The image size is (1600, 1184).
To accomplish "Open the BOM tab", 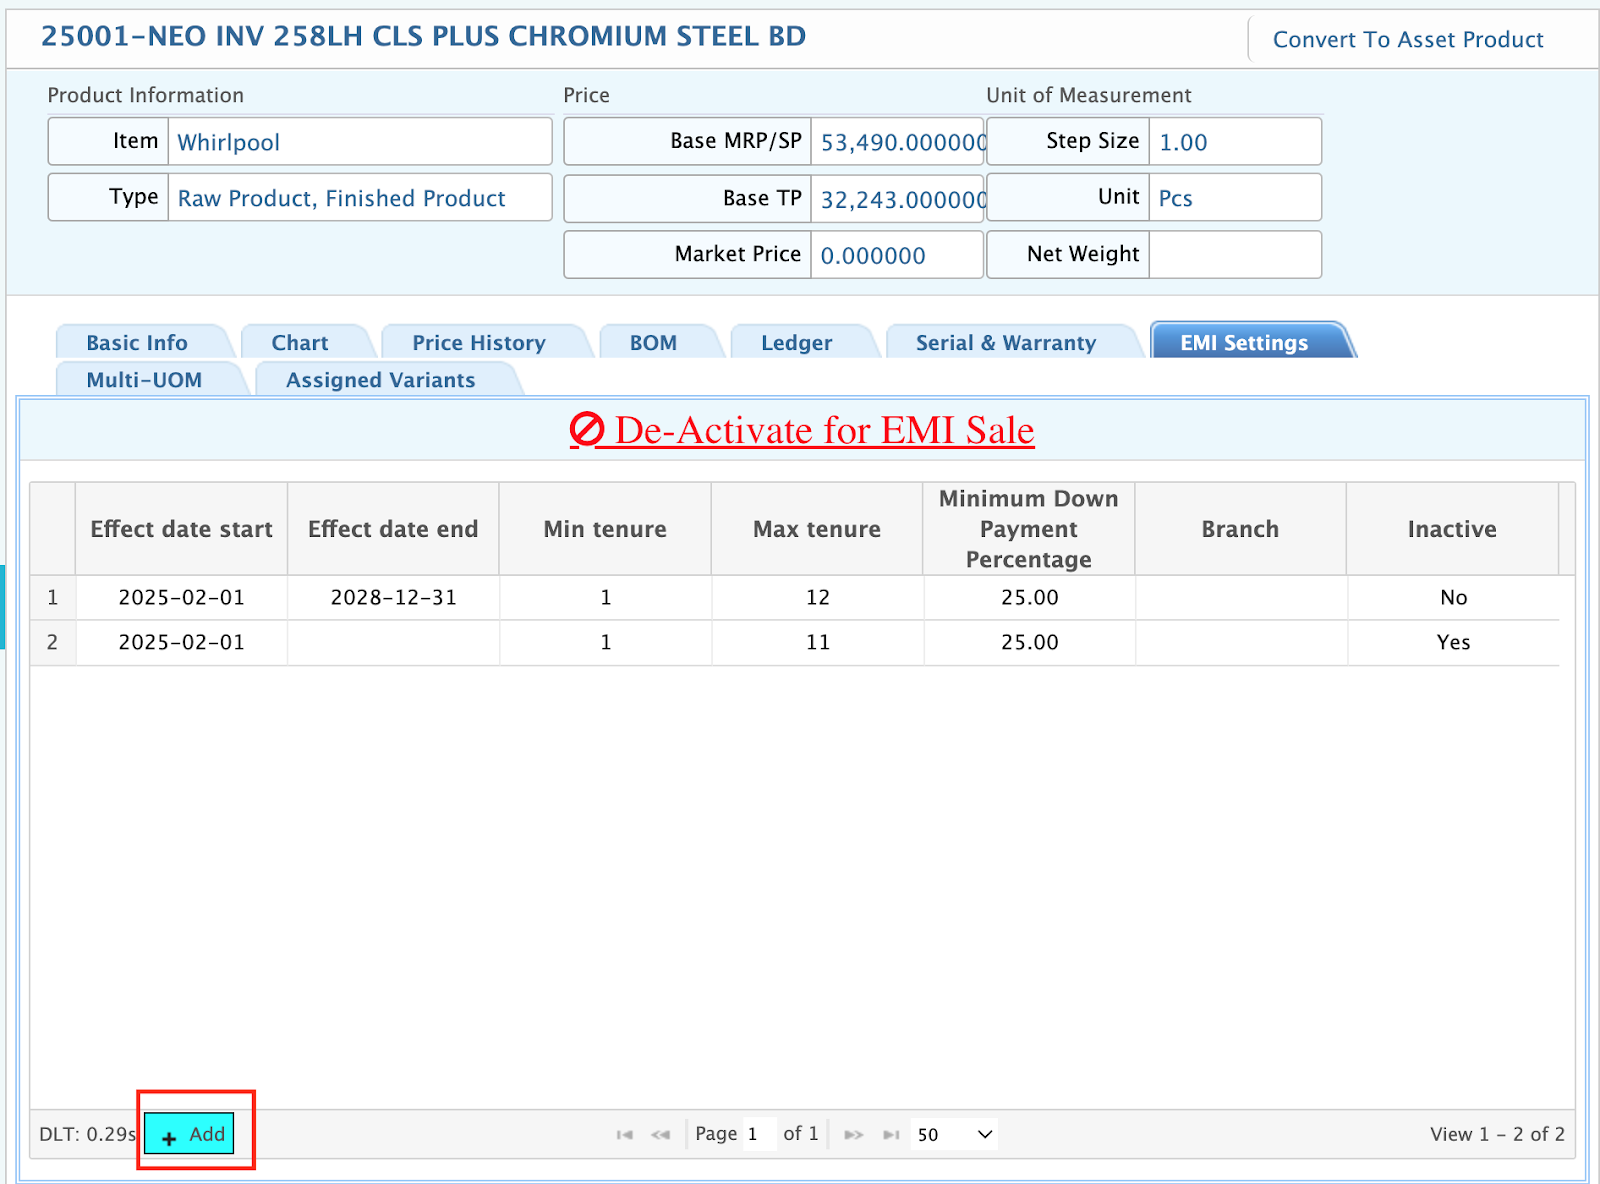I will [x=653, y=343].
